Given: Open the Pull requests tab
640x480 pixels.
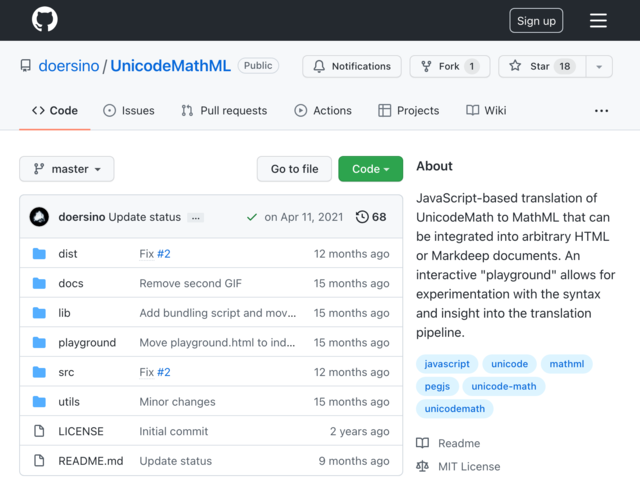Looking at the screenshot, I should [x=224, y=111].
